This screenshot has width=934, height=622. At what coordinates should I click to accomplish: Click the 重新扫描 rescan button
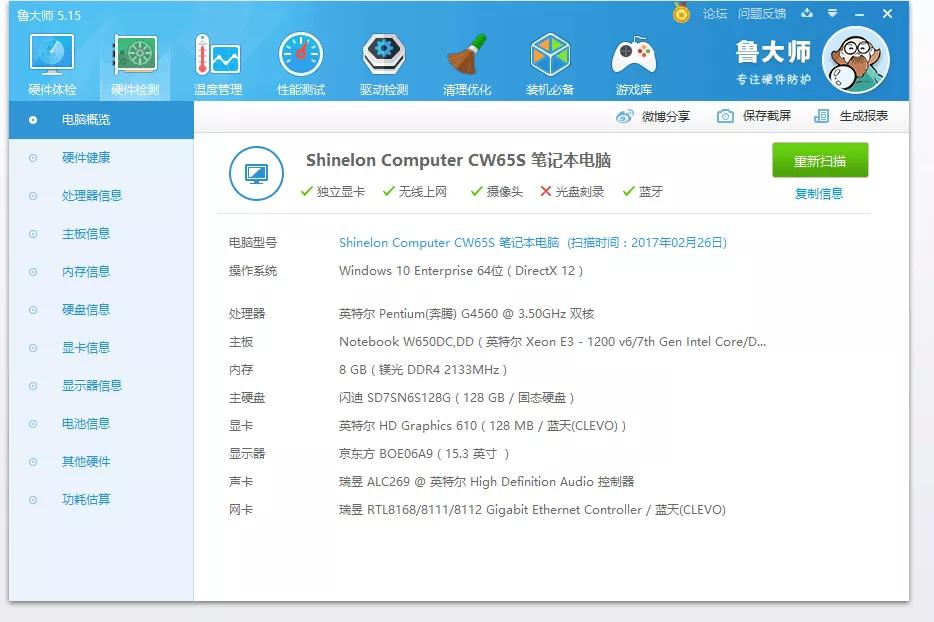820,160
